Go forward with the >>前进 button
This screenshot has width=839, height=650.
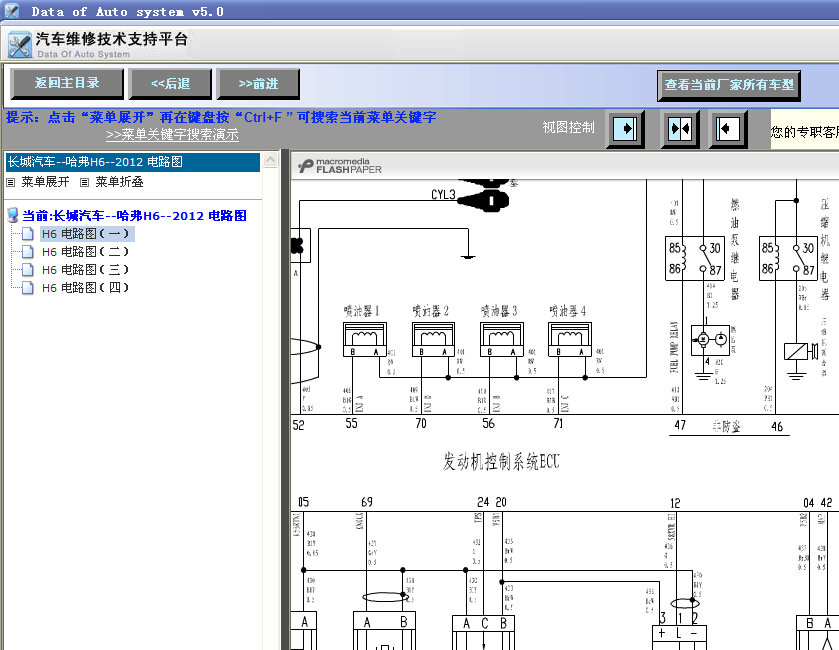(x=258, y=84)
